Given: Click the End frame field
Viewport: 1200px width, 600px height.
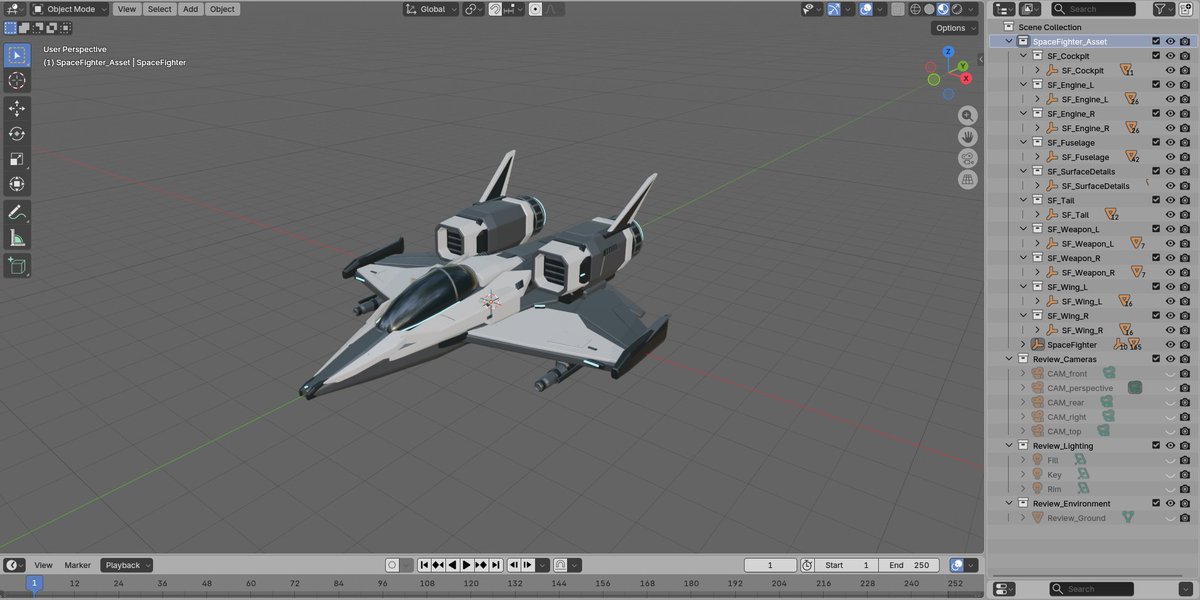Looking at the screenshot, I should pos(911,565).
